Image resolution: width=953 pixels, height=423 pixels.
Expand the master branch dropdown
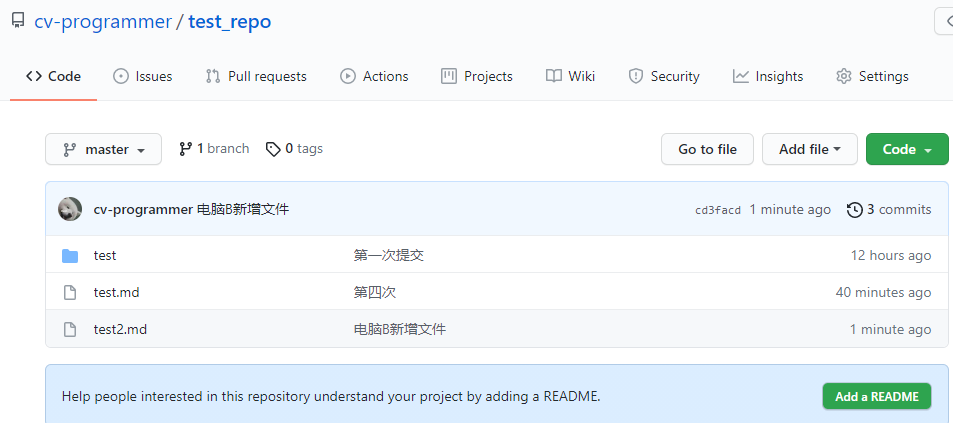pos(104,149)
